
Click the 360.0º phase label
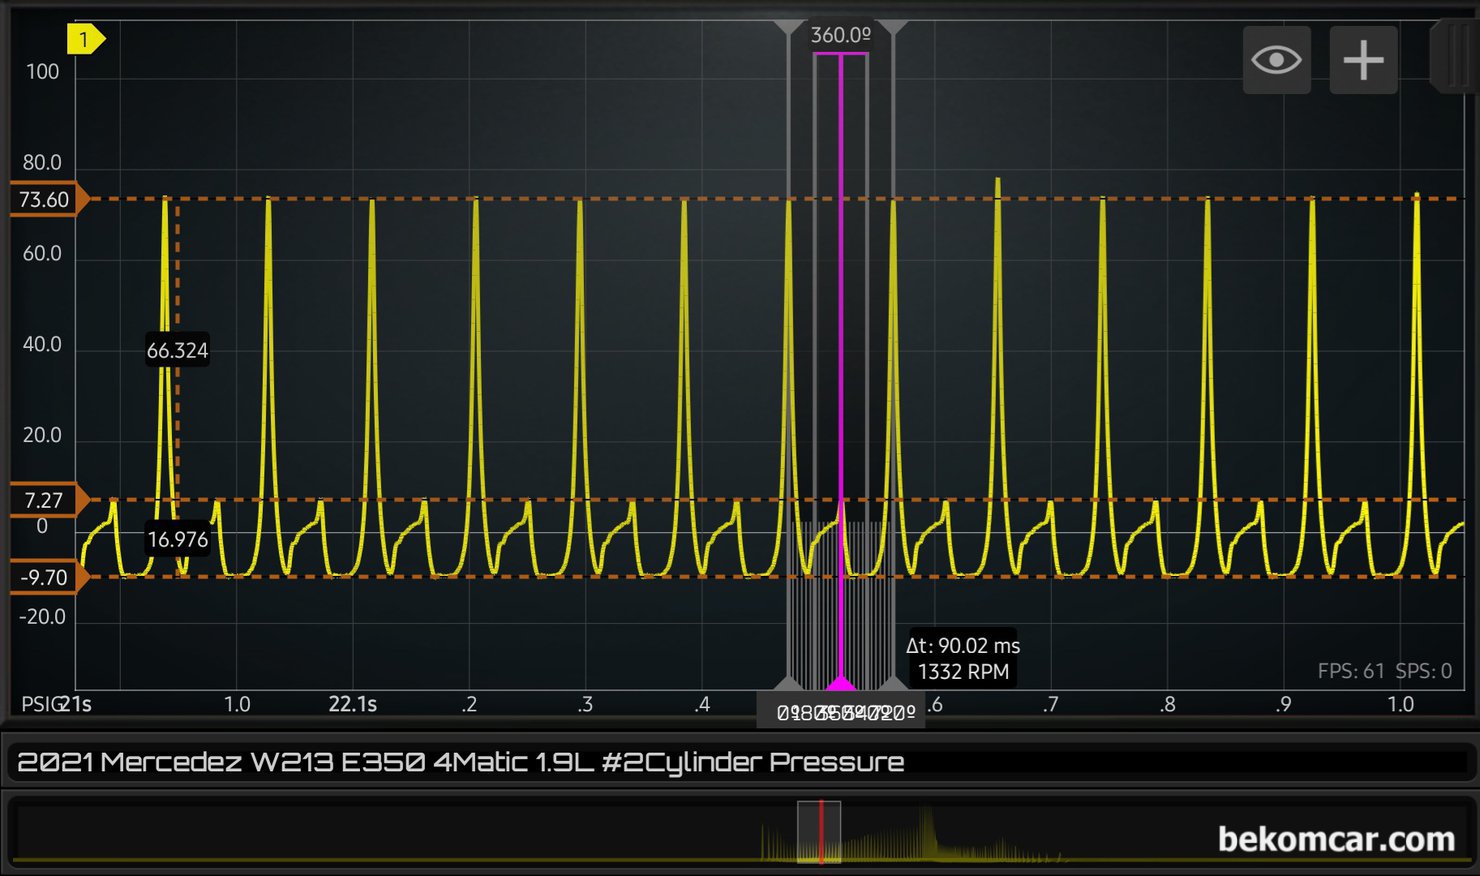pos(840,35)
